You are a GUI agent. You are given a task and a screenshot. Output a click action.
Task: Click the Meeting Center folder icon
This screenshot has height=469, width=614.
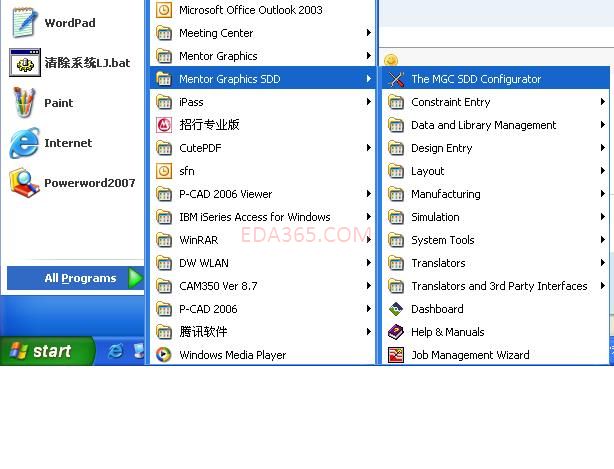tap(164, 33)
